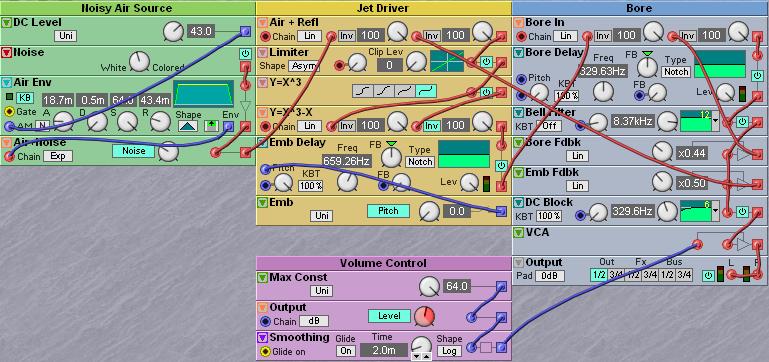Select the Volume Control group header
769x362 pixels.
coord(384,263)
